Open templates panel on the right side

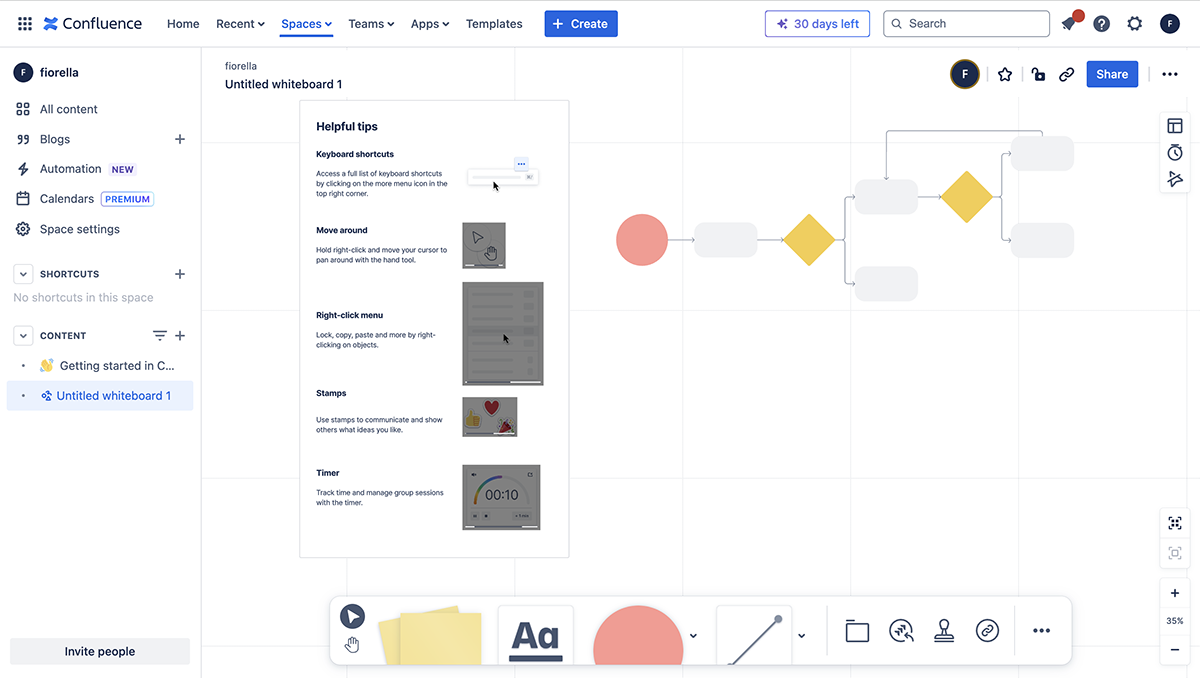point(1175,126)
